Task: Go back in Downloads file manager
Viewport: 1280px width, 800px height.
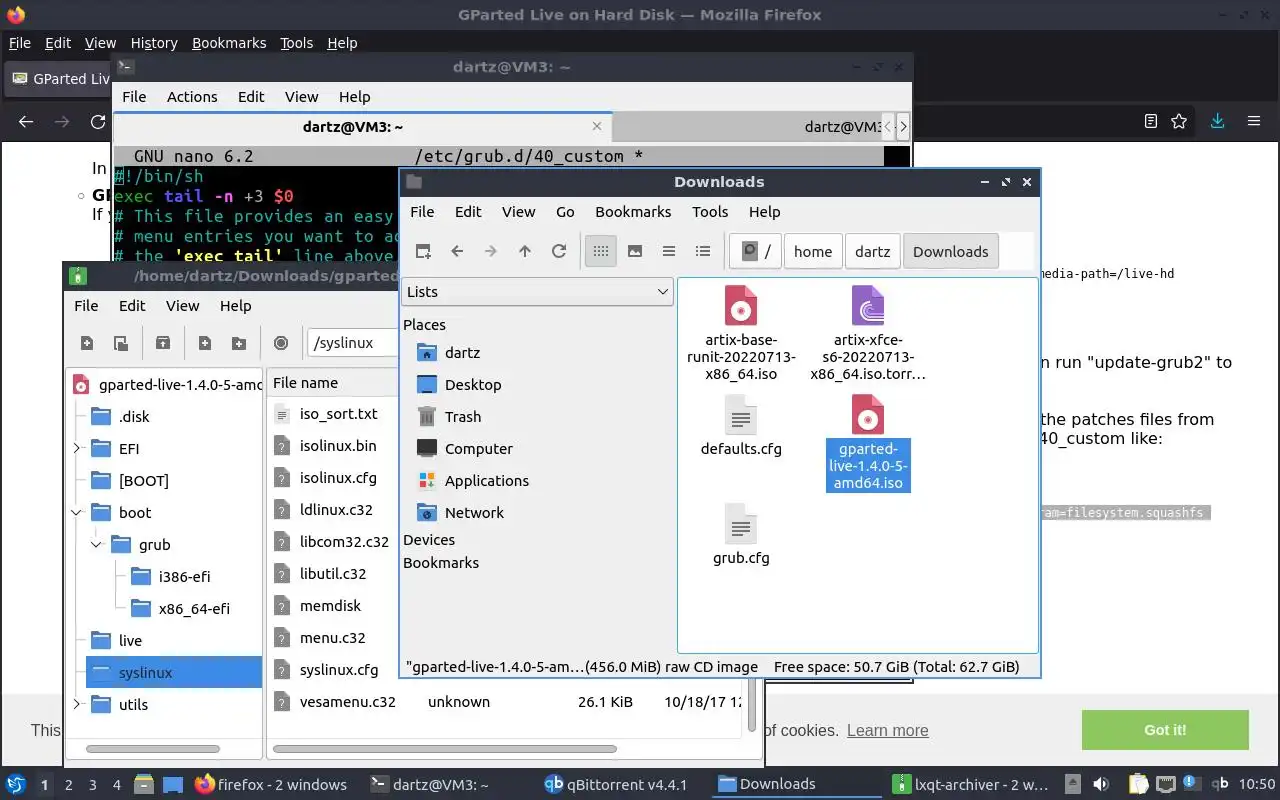Action: (457, 251)
